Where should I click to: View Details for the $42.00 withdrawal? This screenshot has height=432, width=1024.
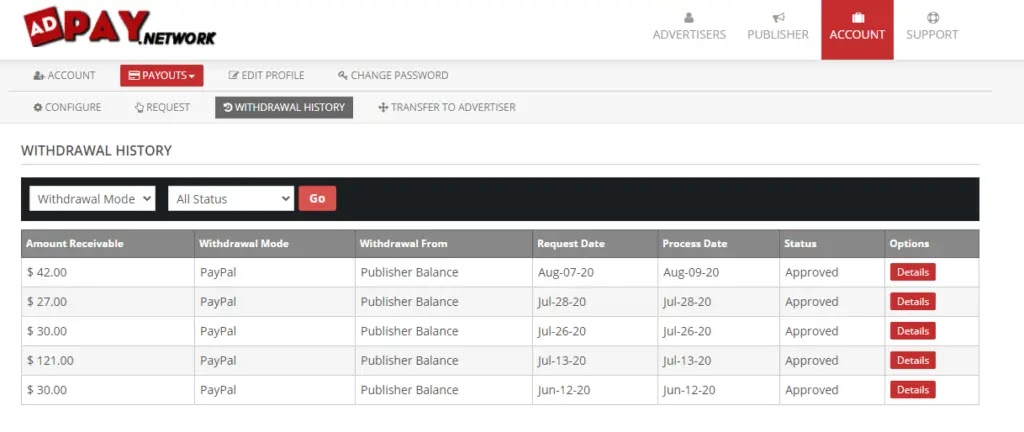click(912, 272)
